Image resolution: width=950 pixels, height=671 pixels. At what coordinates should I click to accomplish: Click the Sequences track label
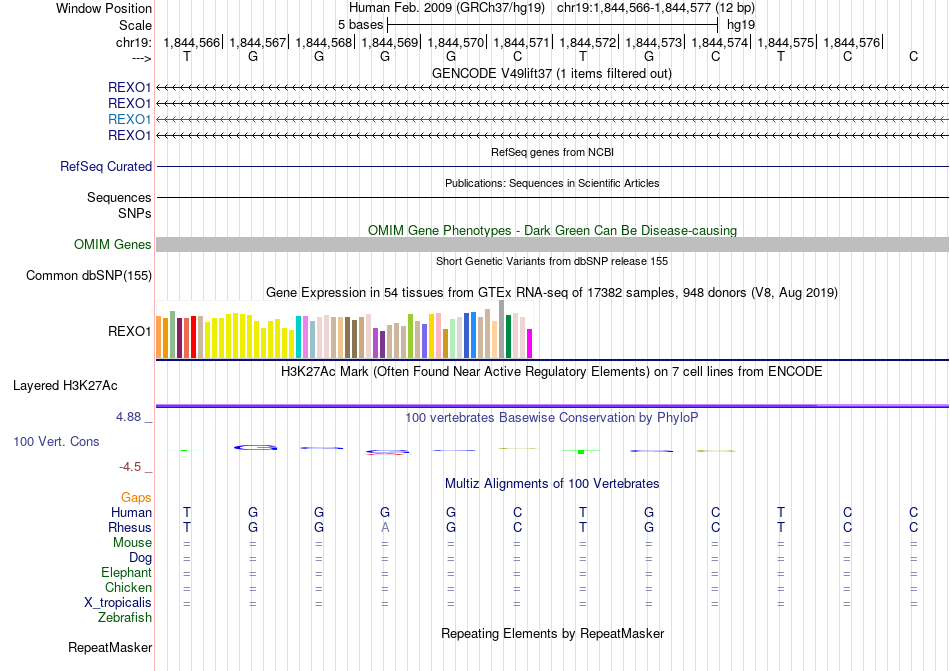point(119,197)
